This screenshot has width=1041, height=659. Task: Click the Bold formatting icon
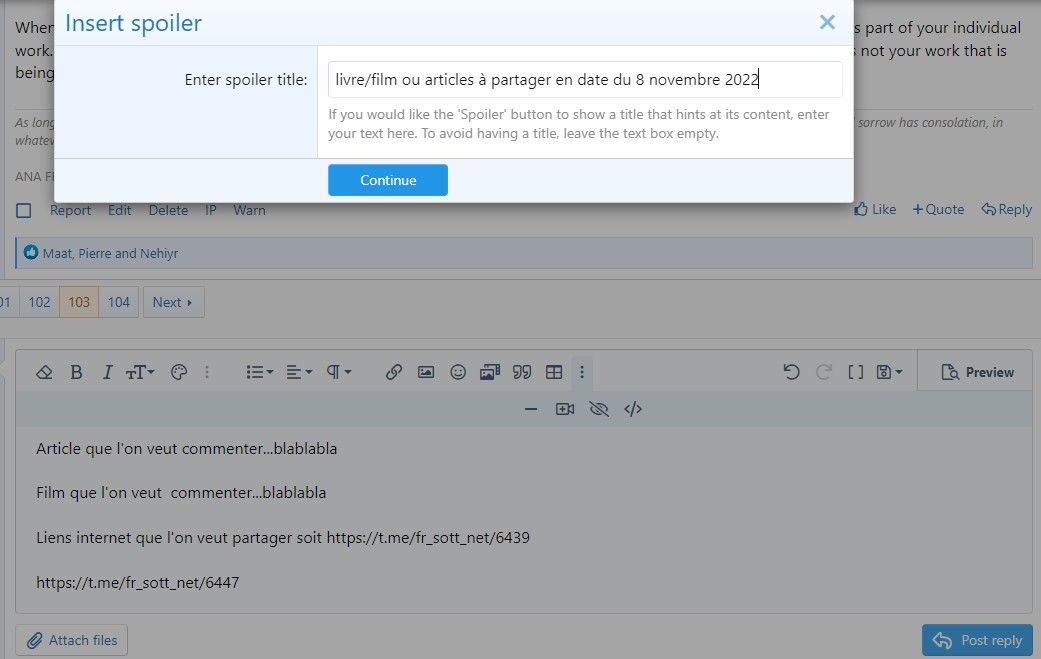click(x=76, y=372)
